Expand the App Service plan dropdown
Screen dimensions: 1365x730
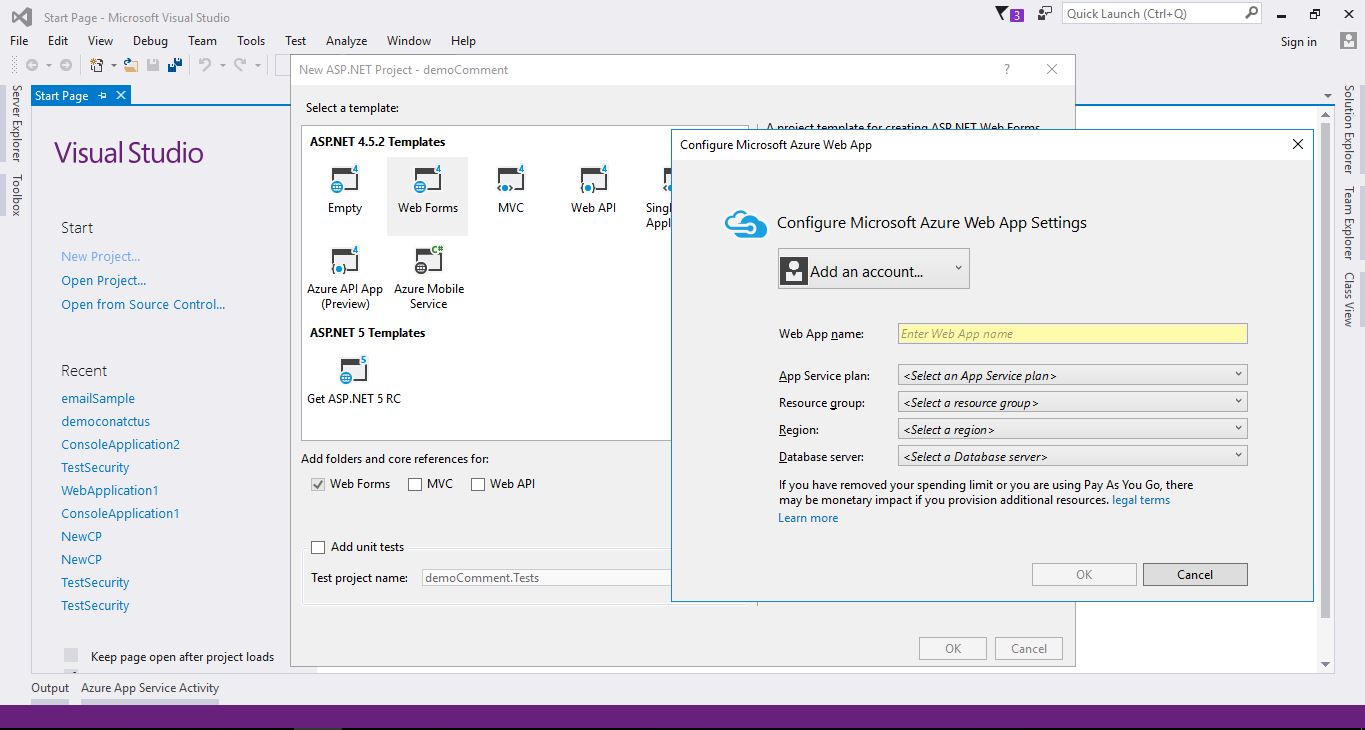[x=1073, y=375]
